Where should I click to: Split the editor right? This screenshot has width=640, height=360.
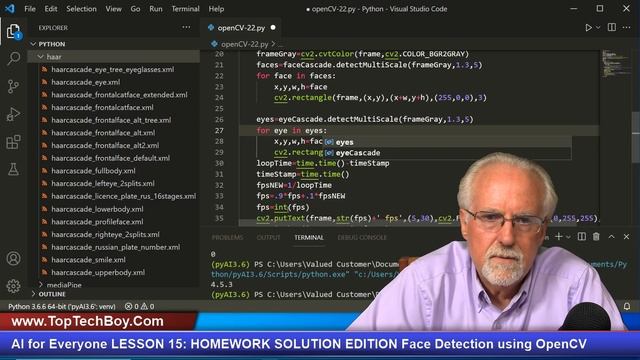611,27
